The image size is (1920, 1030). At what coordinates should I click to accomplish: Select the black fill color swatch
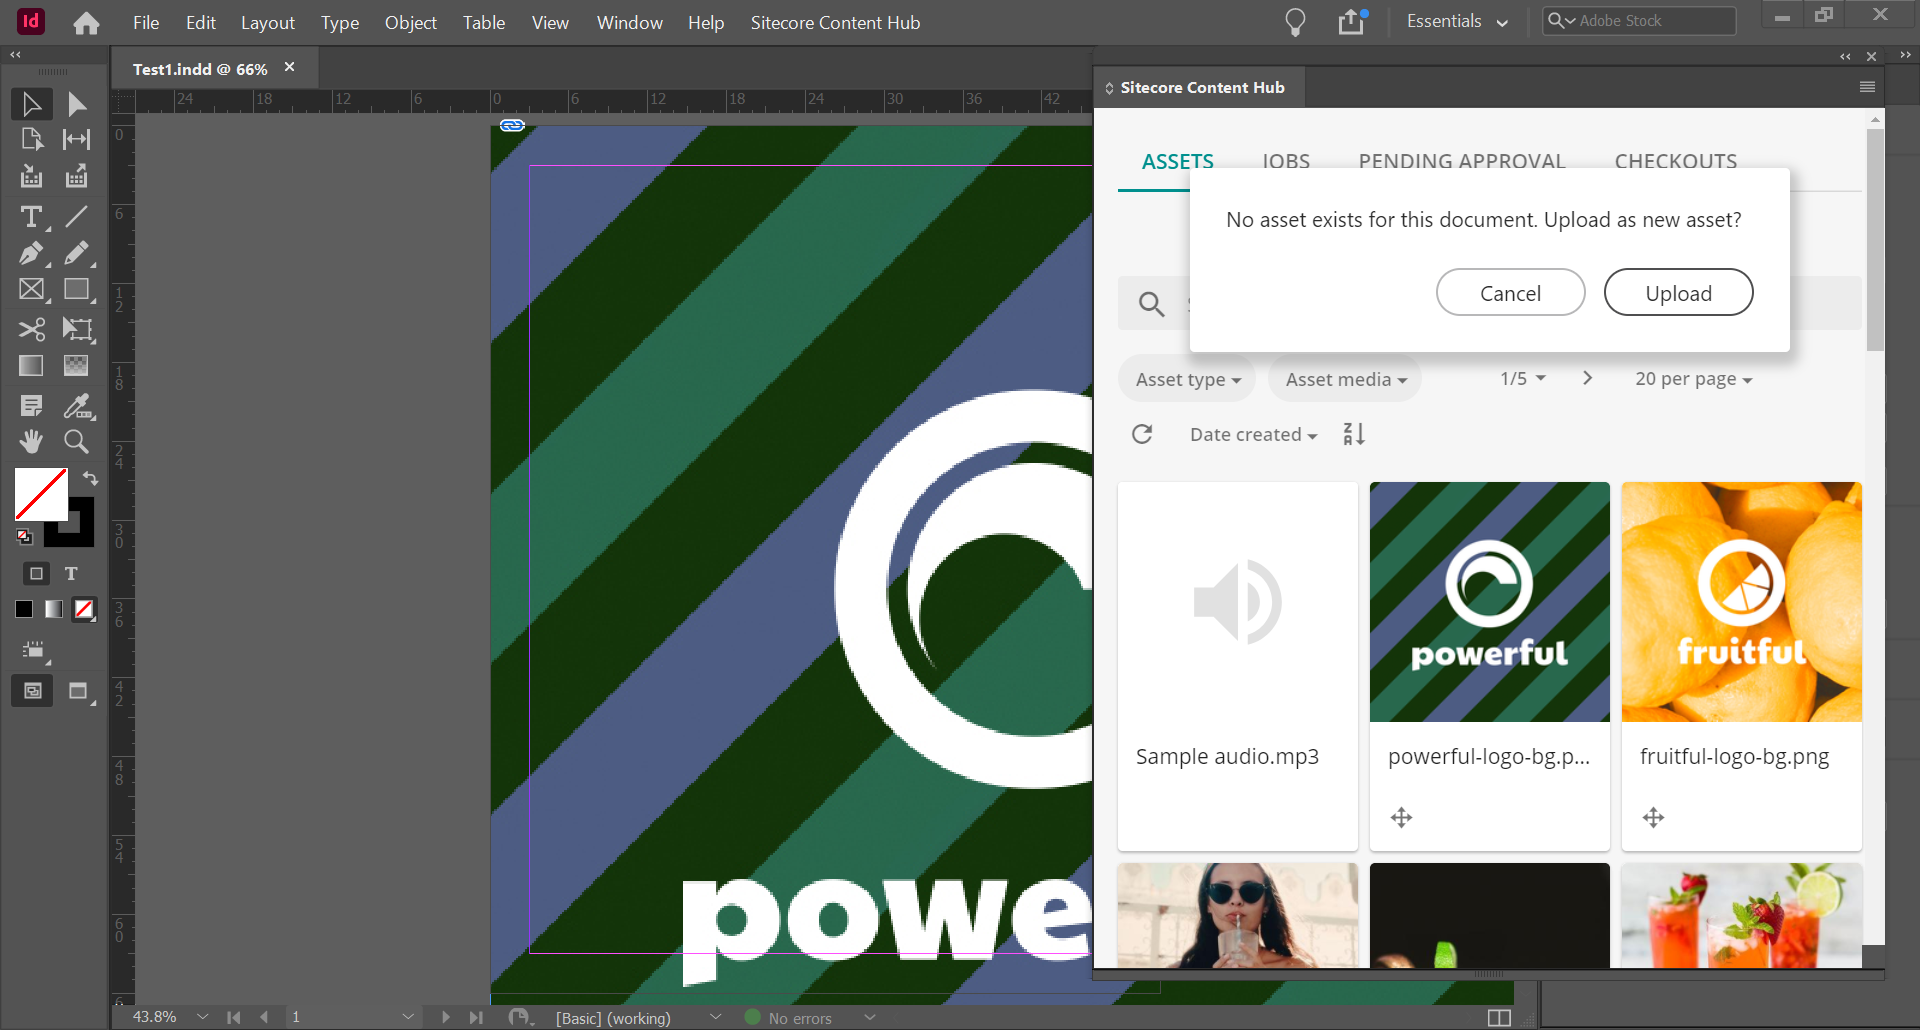(23, 609)
